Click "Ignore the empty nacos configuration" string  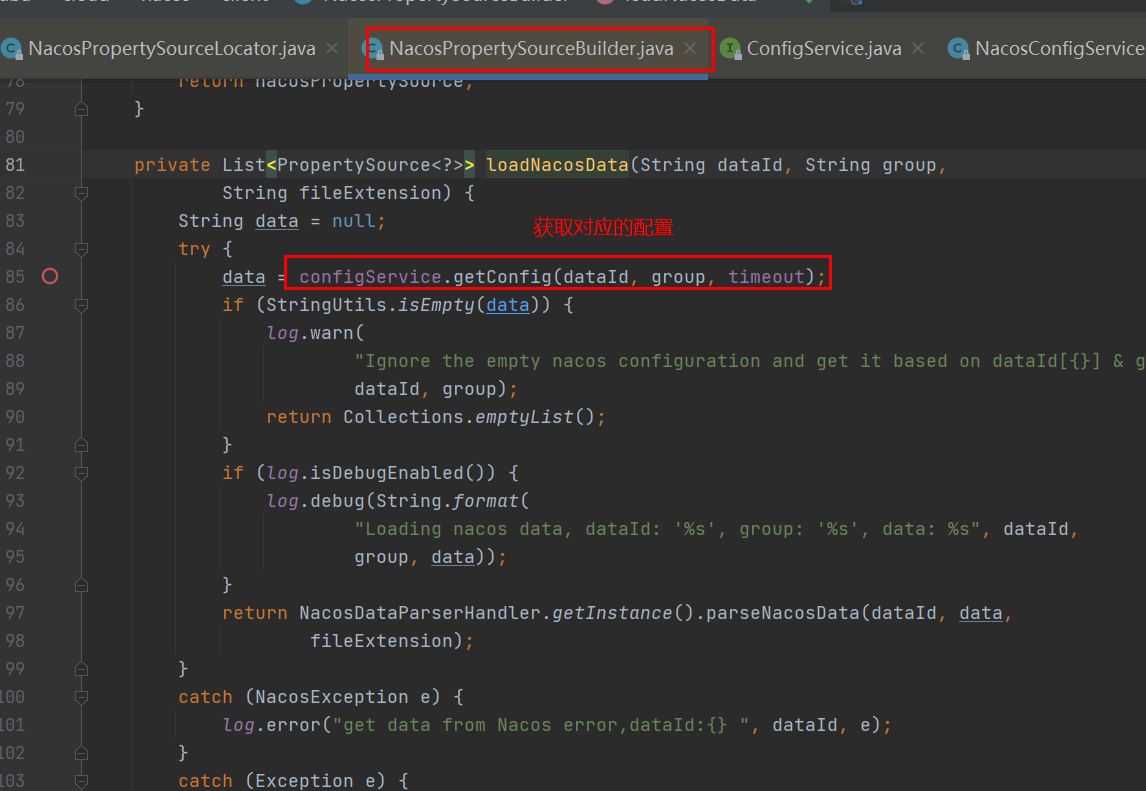(750, 361)
